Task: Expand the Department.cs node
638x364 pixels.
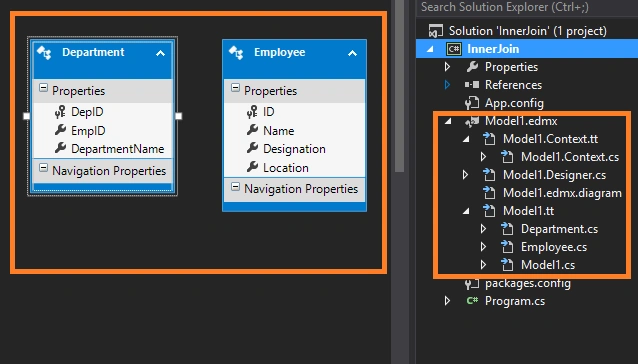Action: [483, 229]
